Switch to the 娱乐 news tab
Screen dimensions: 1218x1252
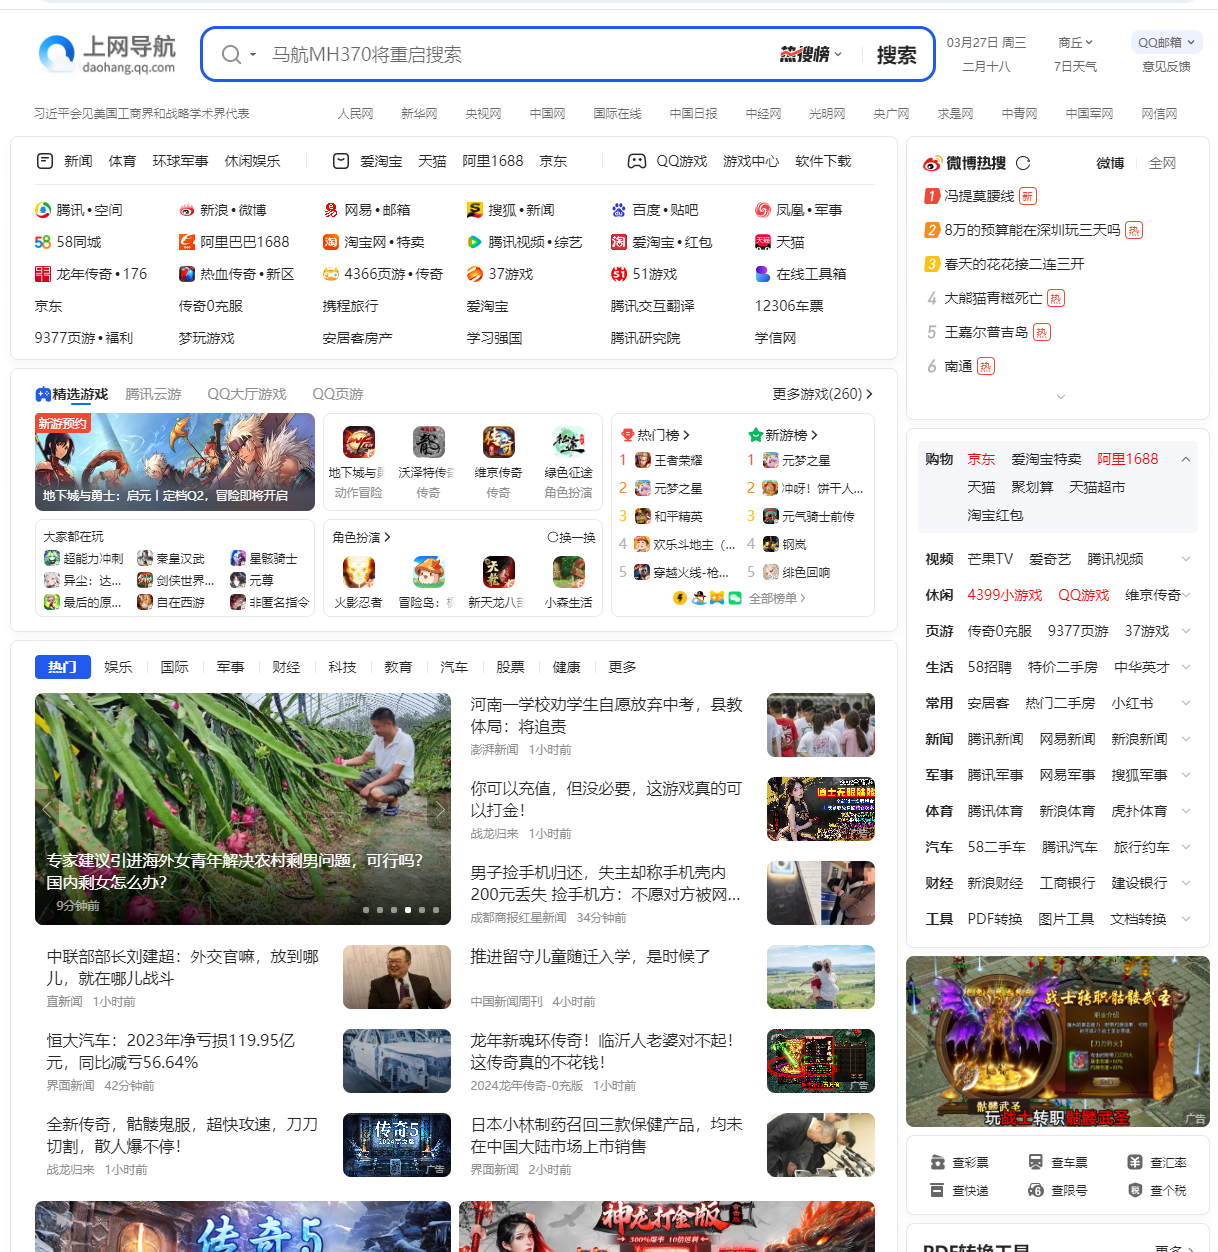point(118,666)
